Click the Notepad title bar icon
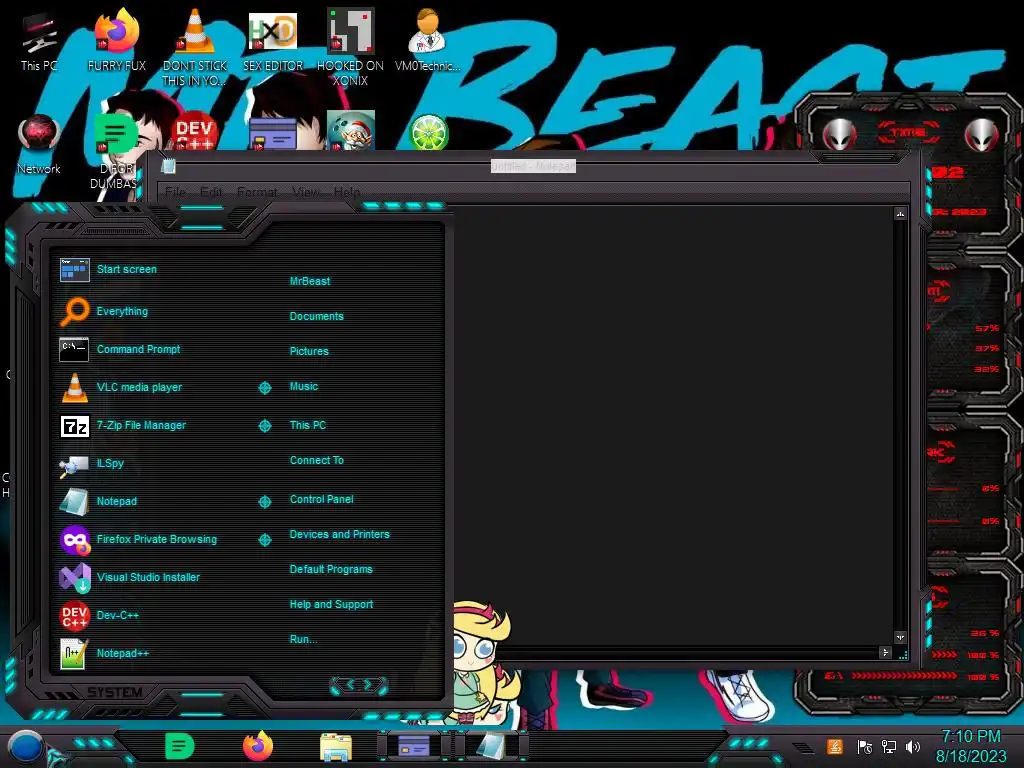 (168, 166)
